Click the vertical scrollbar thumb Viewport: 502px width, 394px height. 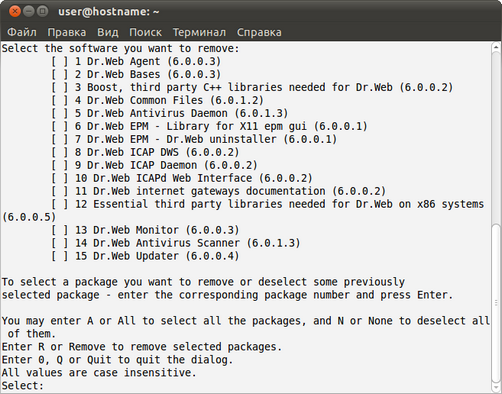click(496, 303)
